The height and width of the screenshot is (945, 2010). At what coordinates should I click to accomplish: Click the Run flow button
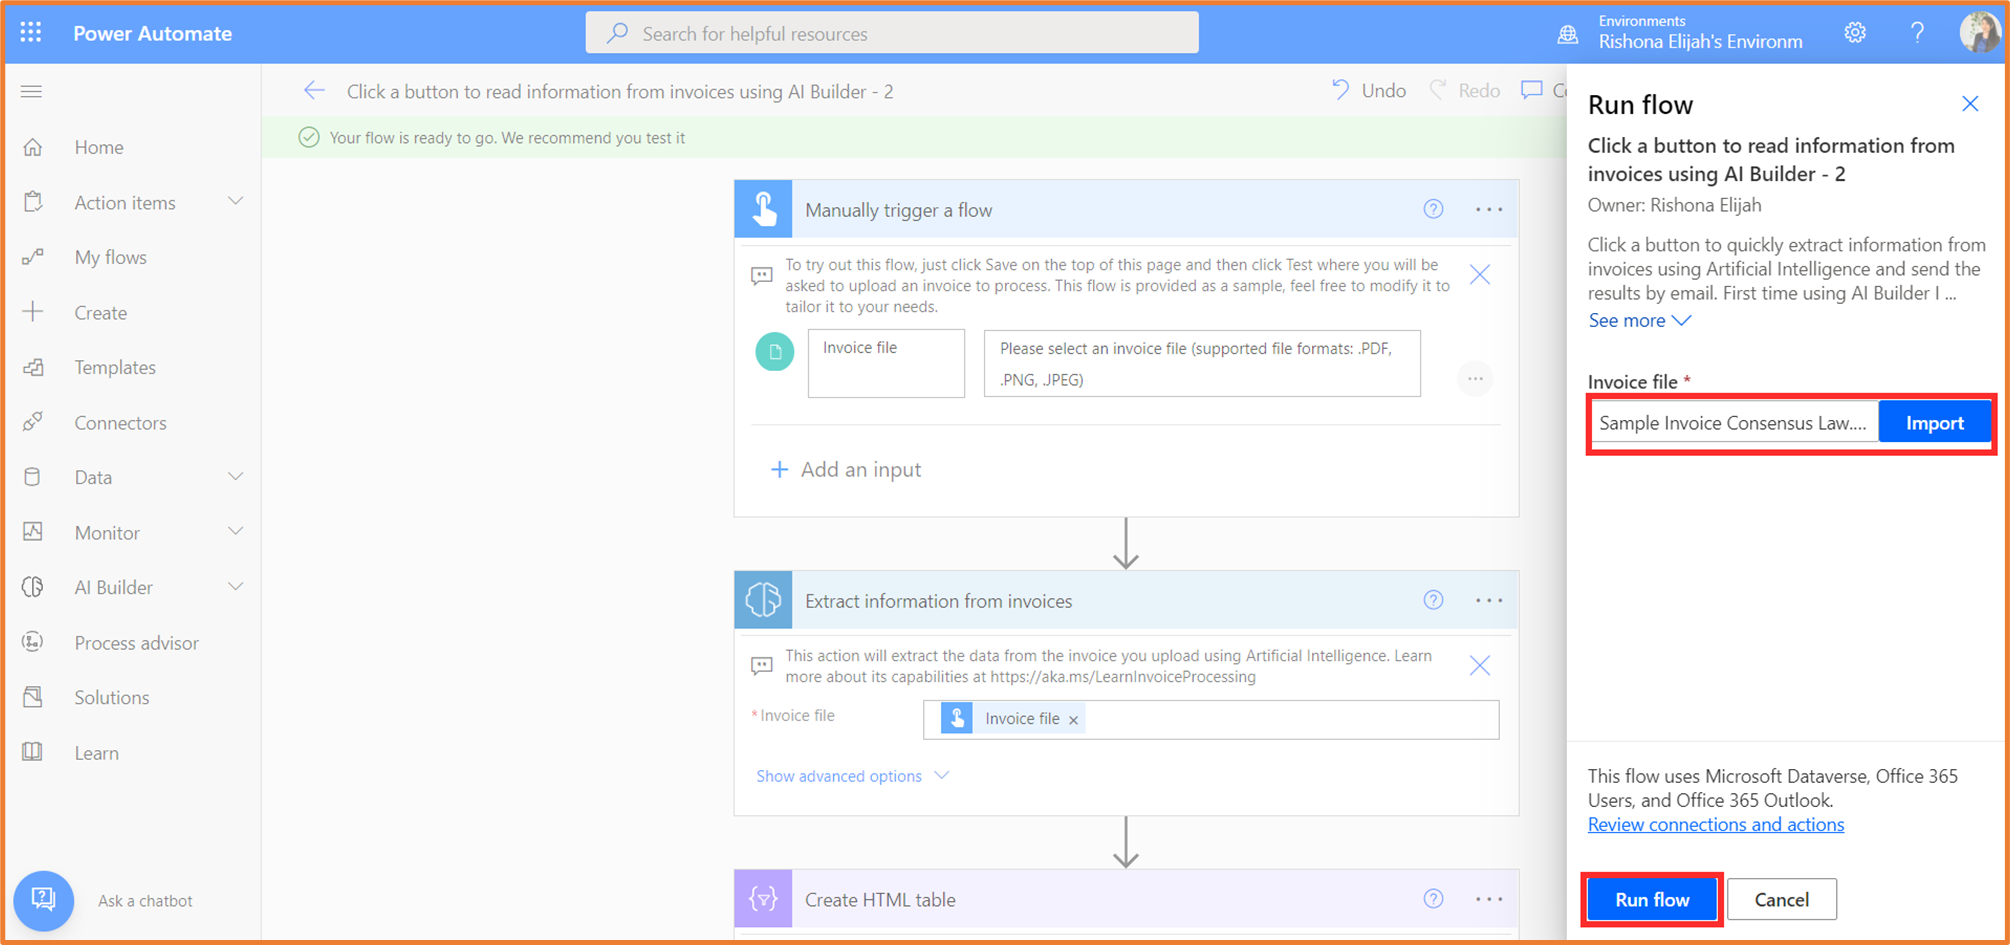[x=1651, y=899]
